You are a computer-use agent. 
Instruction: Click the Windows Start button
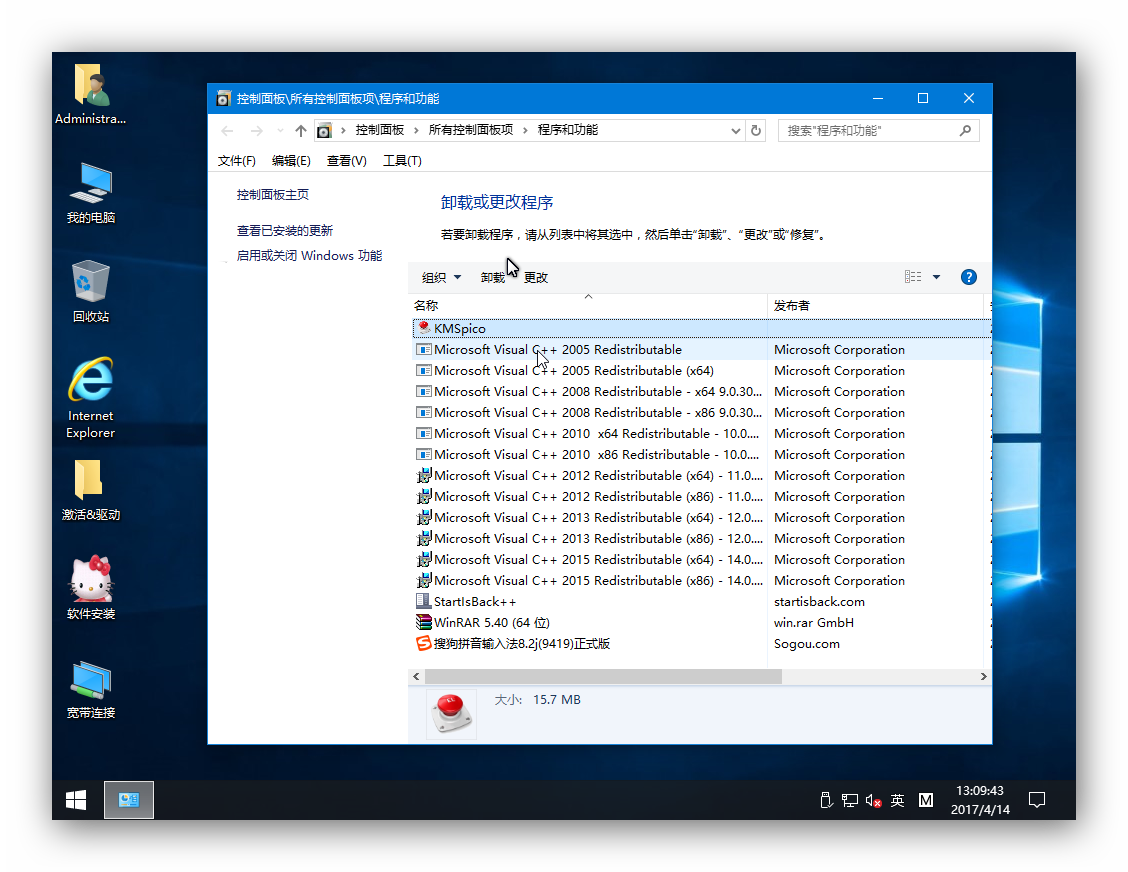75,799
